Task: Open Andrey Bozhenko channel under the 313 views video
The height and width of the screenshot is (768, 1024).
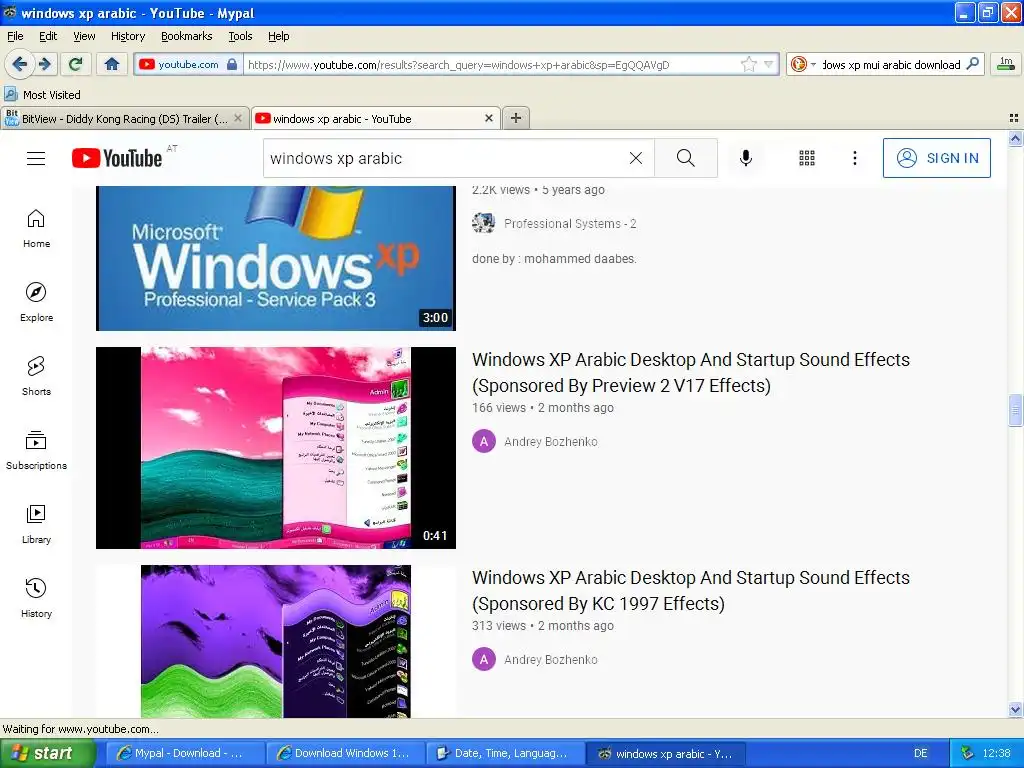Action: [551, 660]
